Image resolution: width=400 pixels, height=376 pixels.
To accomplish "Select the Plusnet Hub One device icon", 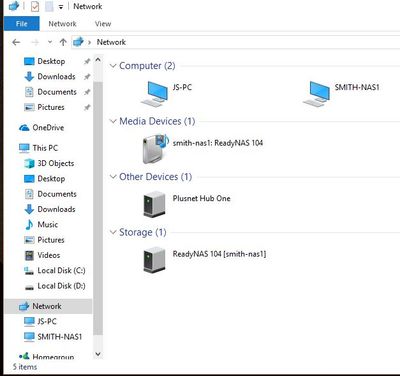I will (x=154, y=204).
